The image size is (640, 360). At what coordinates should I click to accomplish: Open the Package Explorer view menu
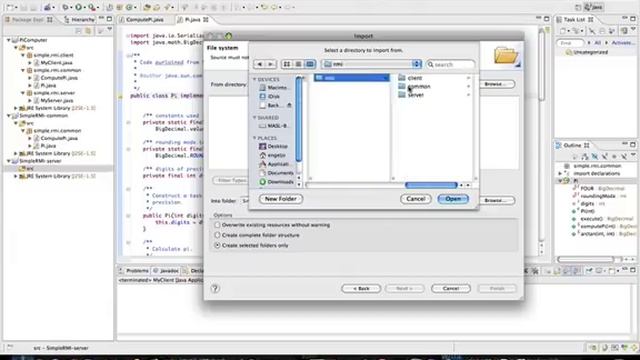coord(109,29)
